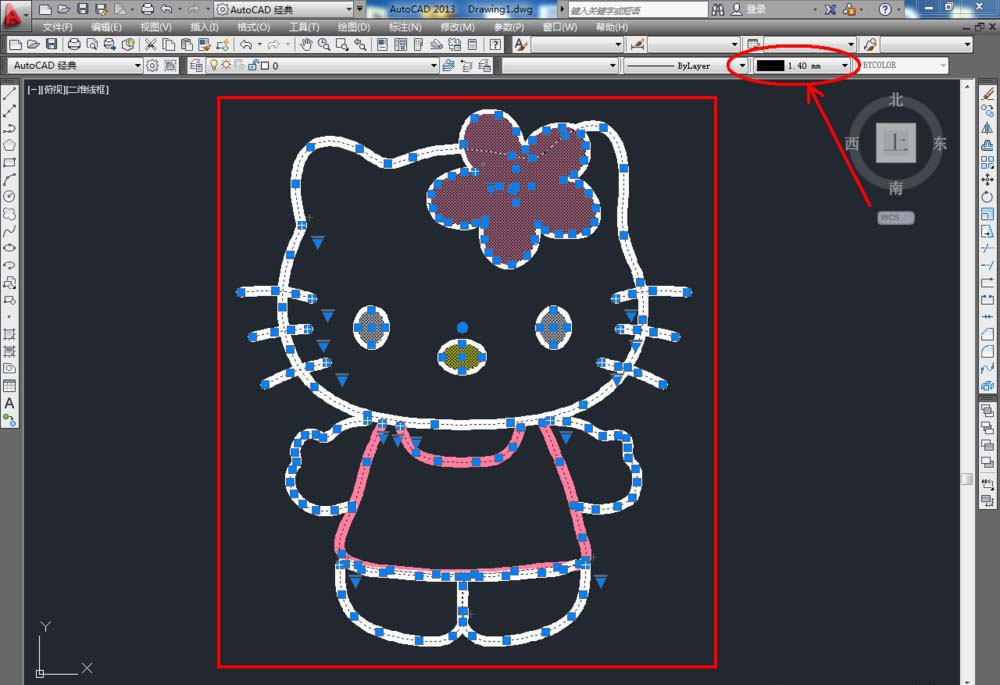Image resolution: width=1000 pixels, height=685 pixels.
Task: Click the binoculars search icon
Action: [x=717, y=10]
